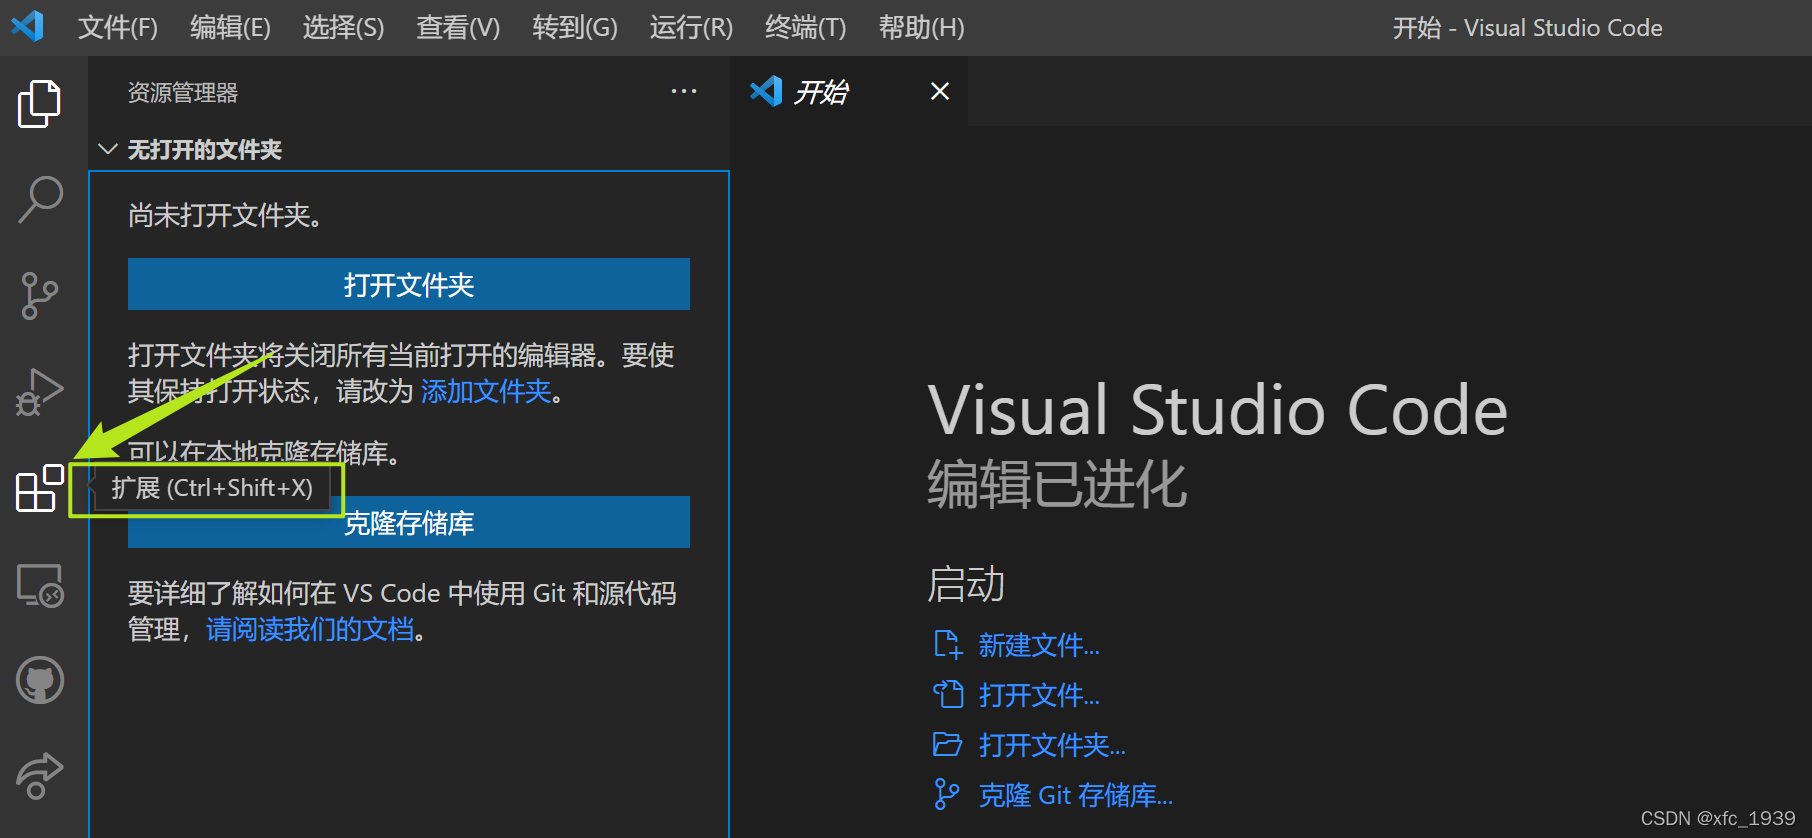This screenshot has height=838, width=1812.
Task: Open the 转到(G) menu
Action: [575, 27]
